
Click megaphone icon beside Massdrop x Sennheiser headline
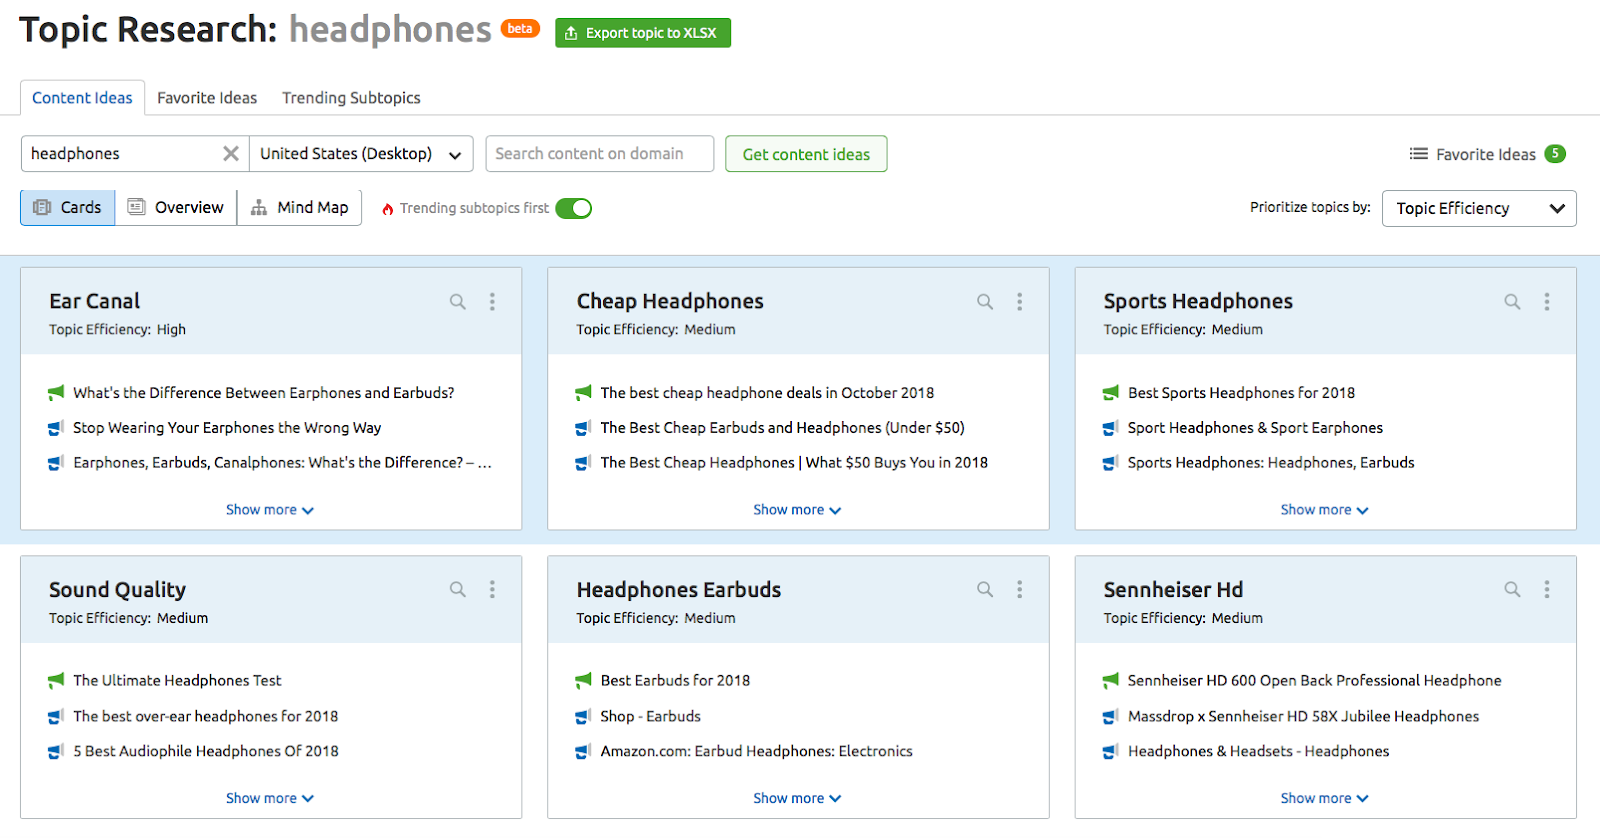coord(1111,717)
